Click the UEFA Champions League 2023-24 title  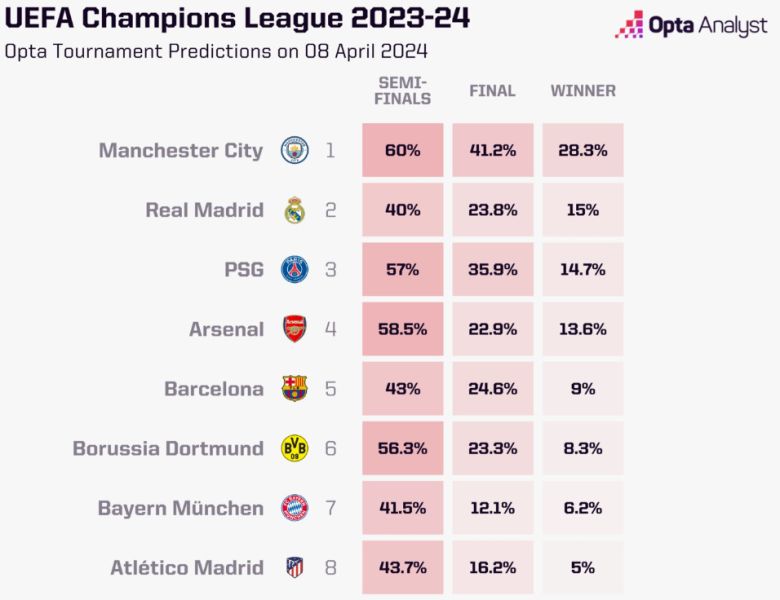pos(237,19)
